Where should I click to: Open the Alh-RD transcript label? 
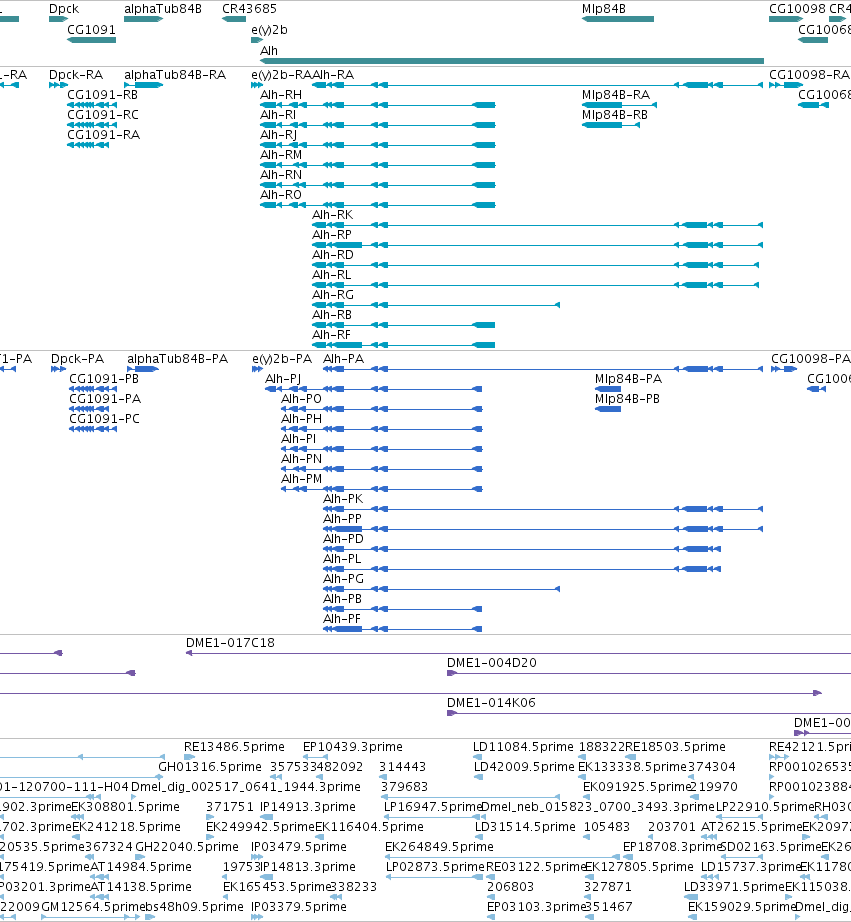coord(333,255)
